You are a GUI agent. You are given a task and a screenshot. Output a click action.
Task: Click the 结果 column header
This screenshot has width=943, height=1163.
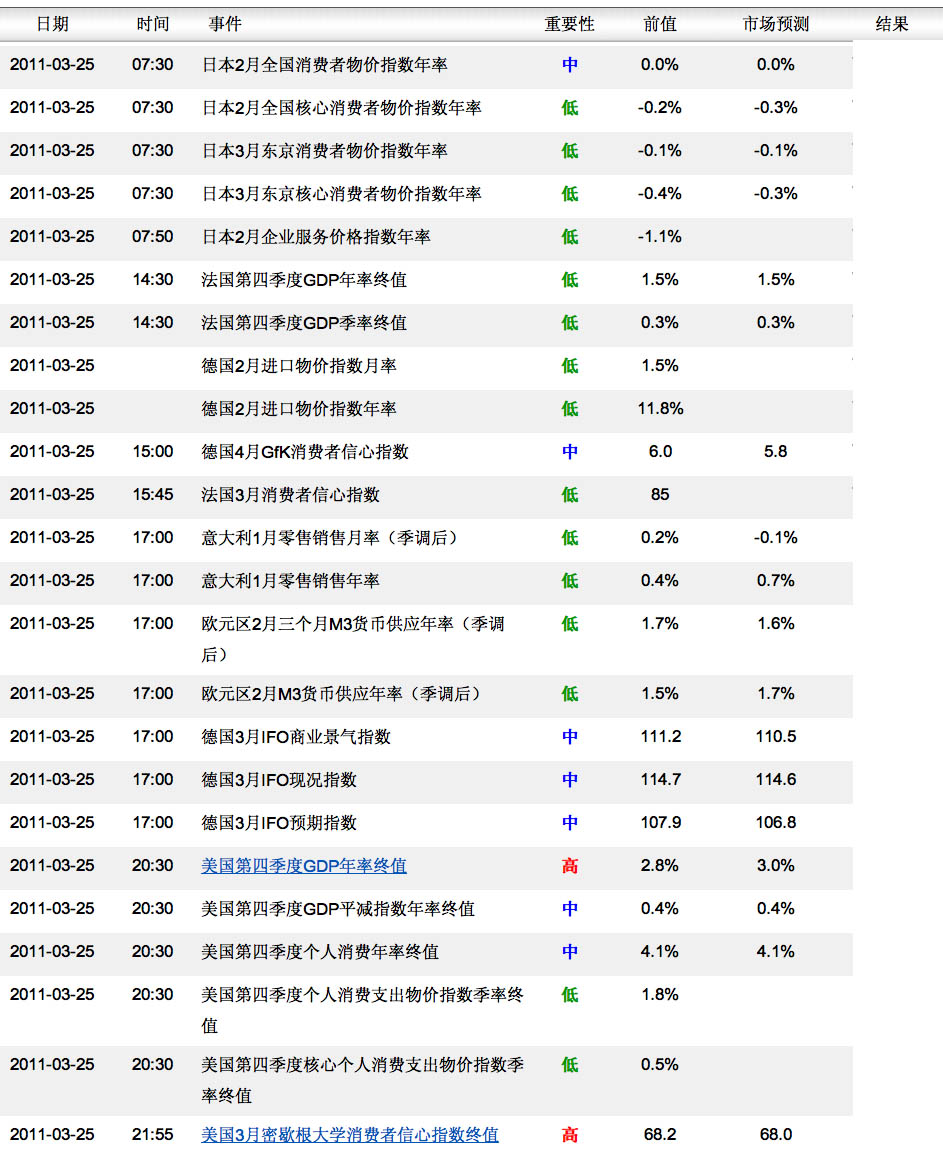(892, 24)
